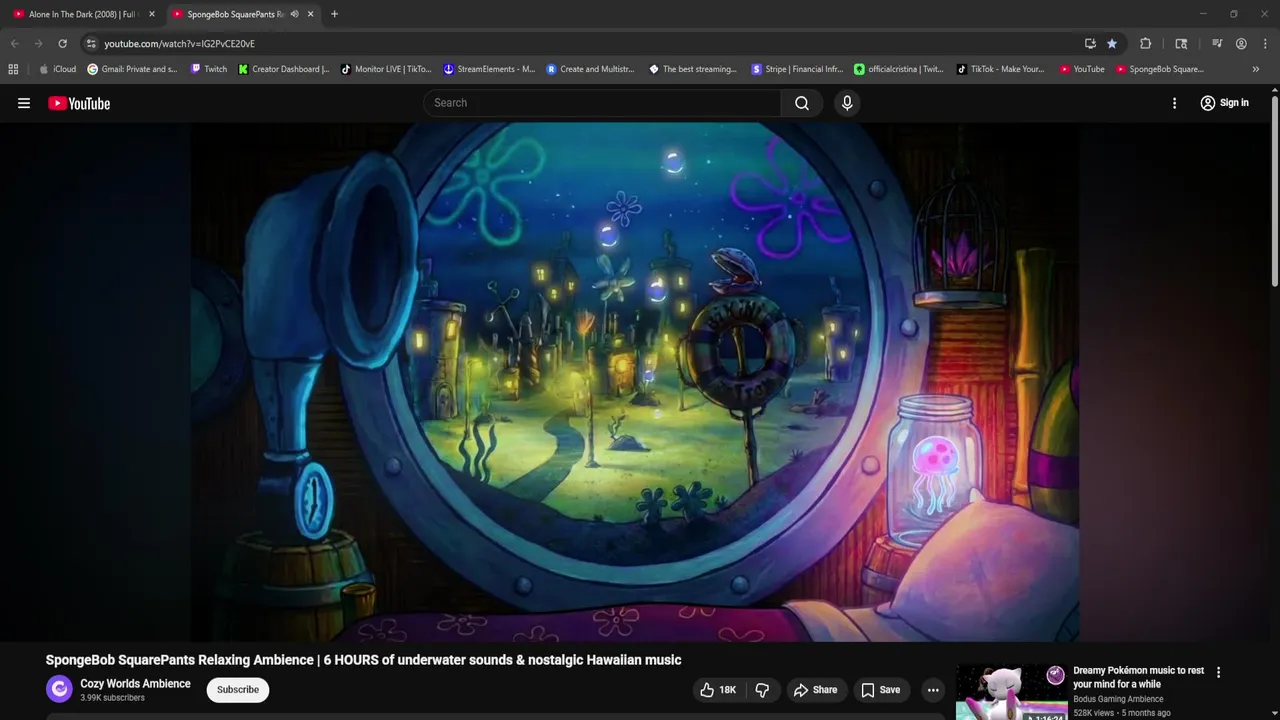Open YouTube settings three-dot menu

click(1174, 103)
